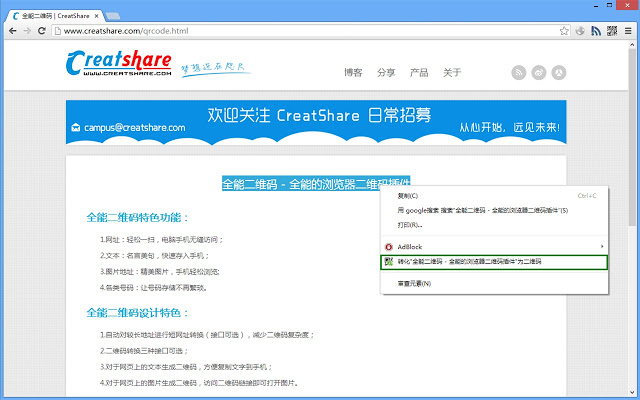
Task: Open the 关于 navigation link
Action: point(452,73)
